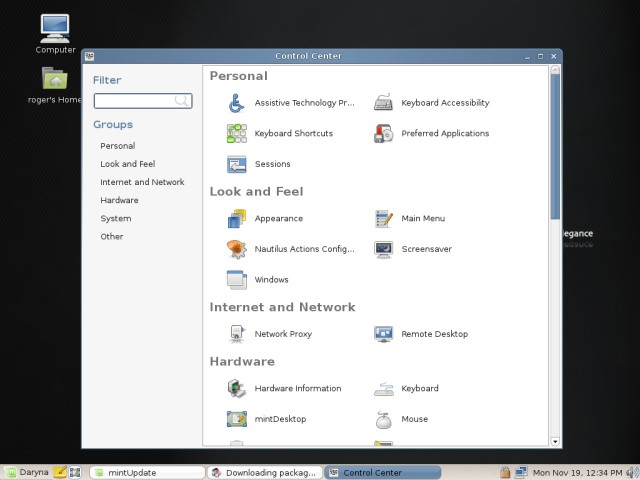Image resolution: width=640 pixels, height=480 pixels.
Task: Open the Sessions icon
Action: tap(236, 164)
